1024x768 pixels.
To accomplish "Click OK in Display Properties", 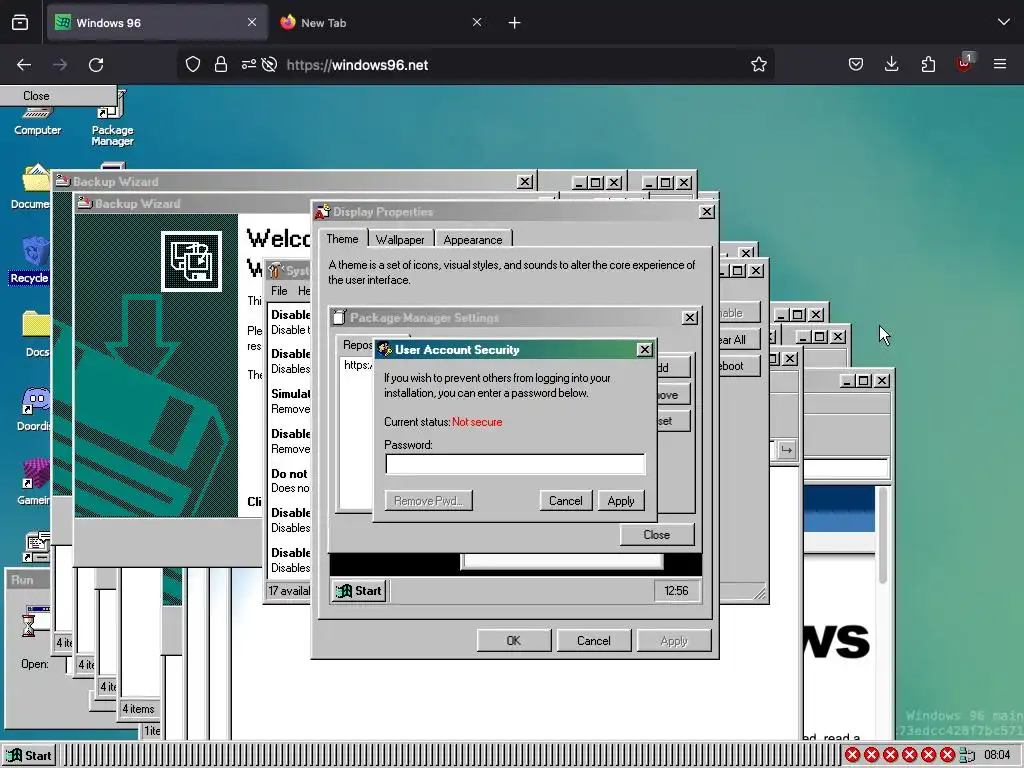I will tap(514, 641).
